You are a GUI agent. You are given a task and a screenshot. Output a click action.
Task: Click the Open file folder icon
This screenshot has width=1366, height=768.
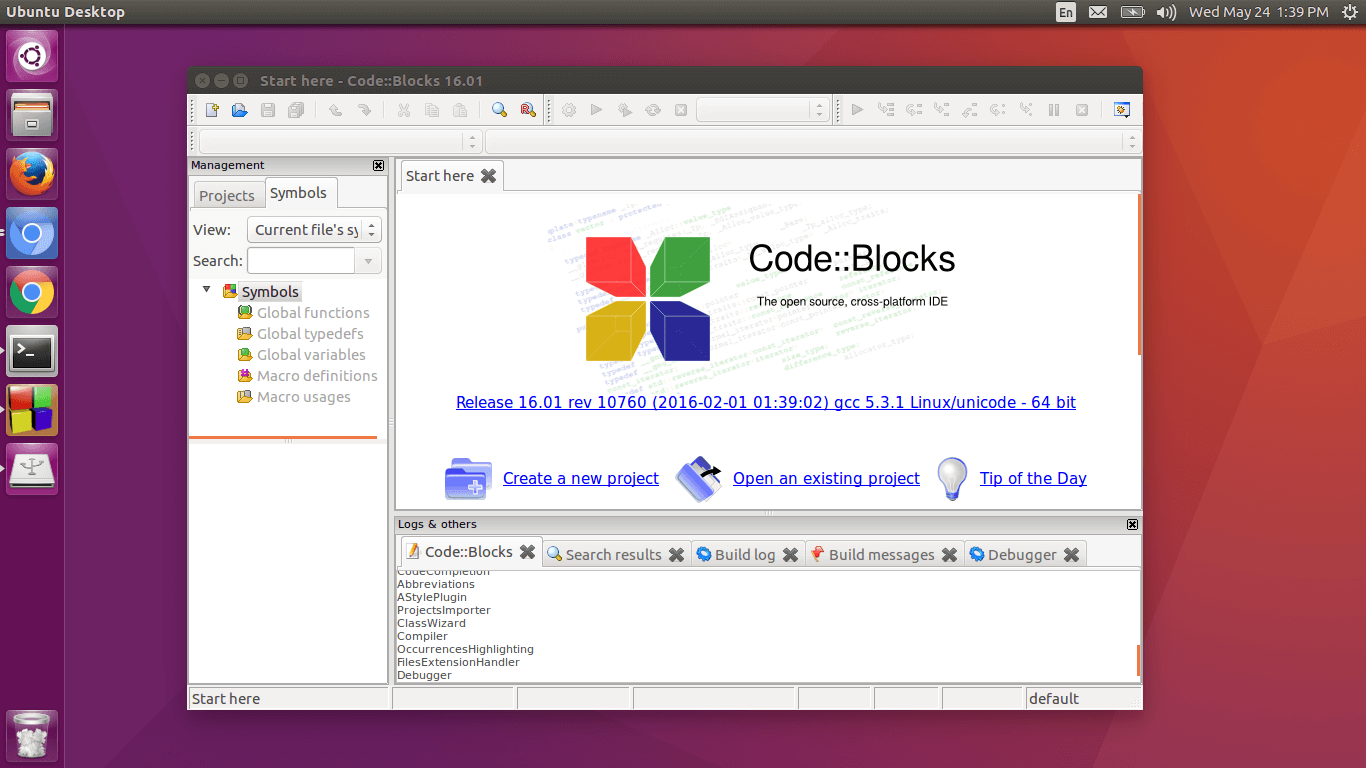(x=240, y=110)
